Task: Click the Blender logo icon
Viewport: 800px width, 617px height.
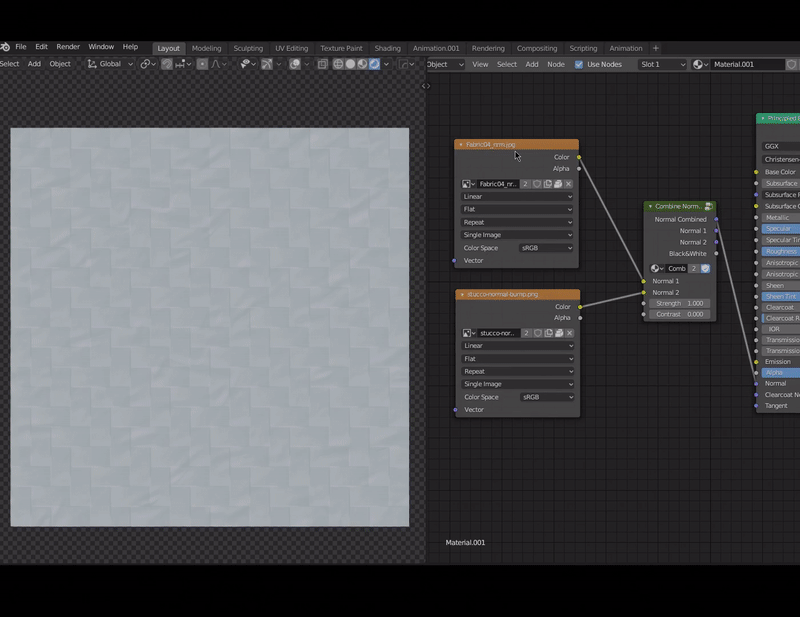Action: click(x=5, y=47)
